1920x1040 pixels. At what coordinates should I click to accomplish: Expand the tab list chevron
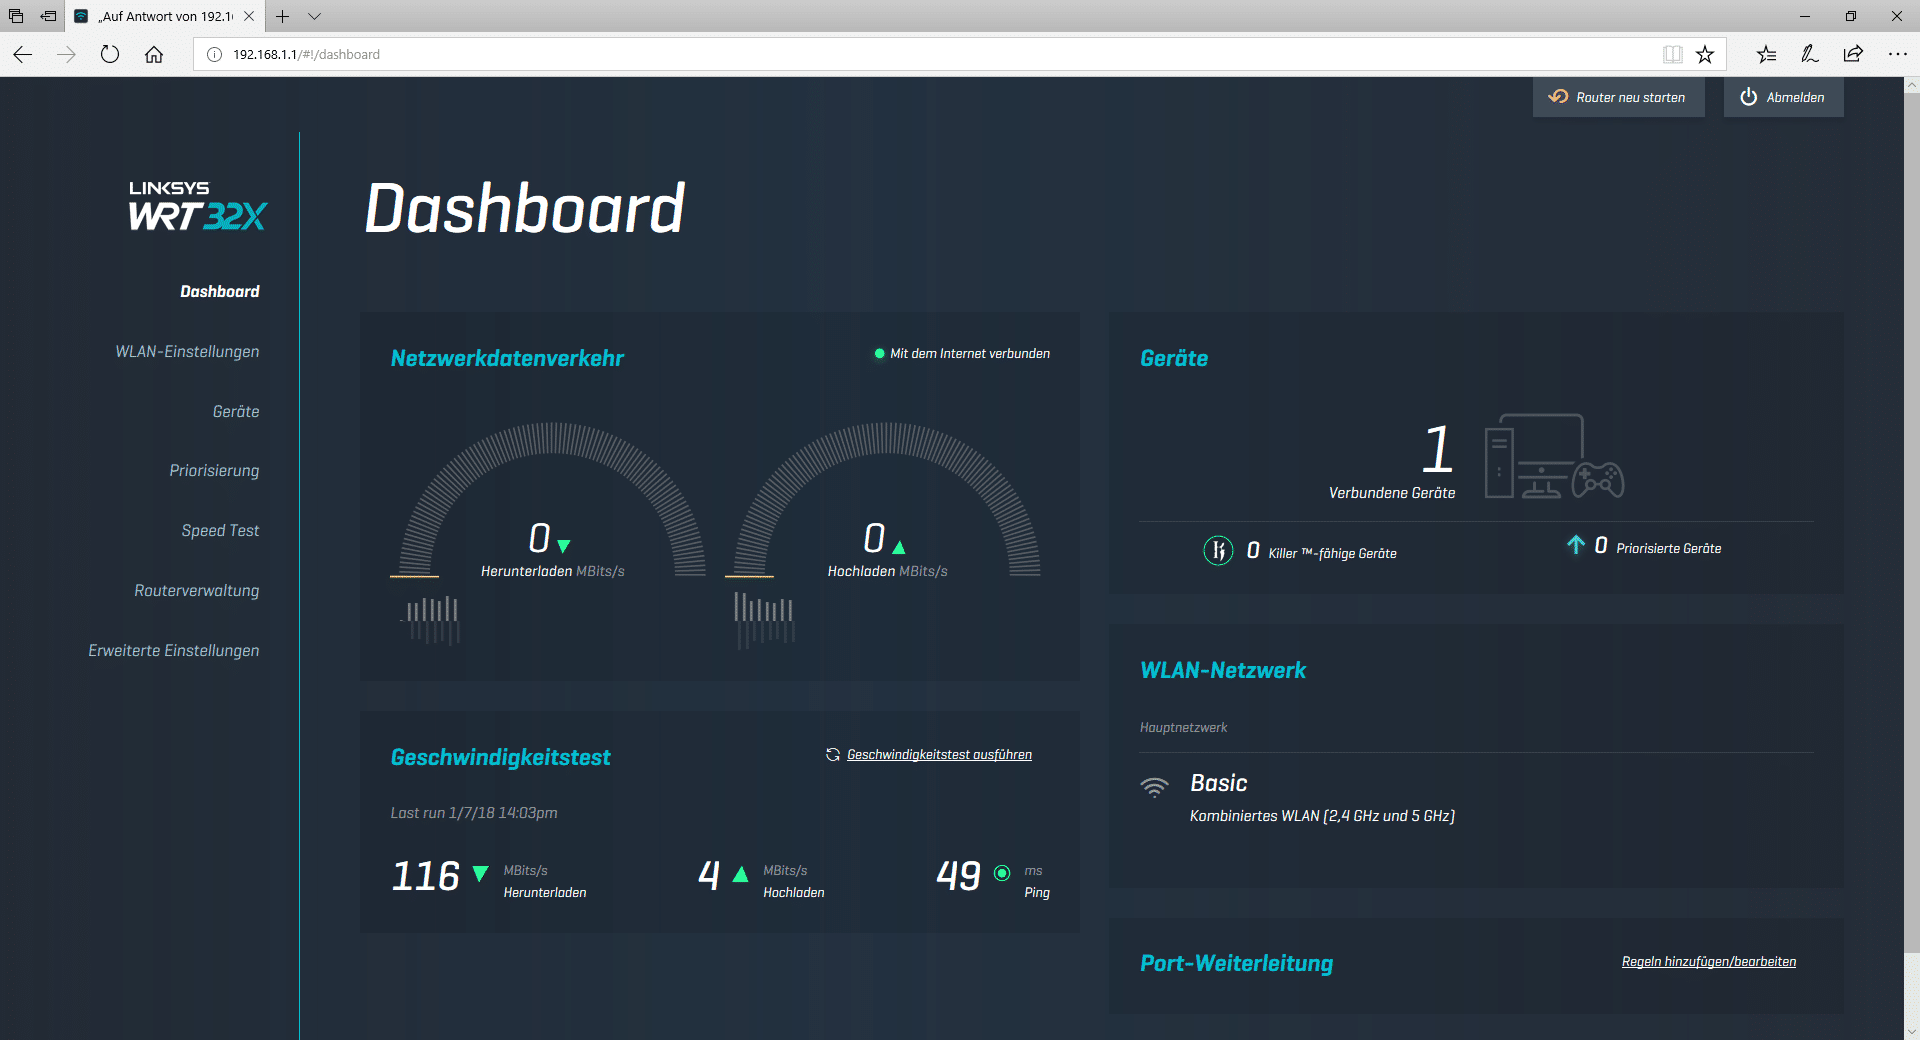(x=314, y=17)
